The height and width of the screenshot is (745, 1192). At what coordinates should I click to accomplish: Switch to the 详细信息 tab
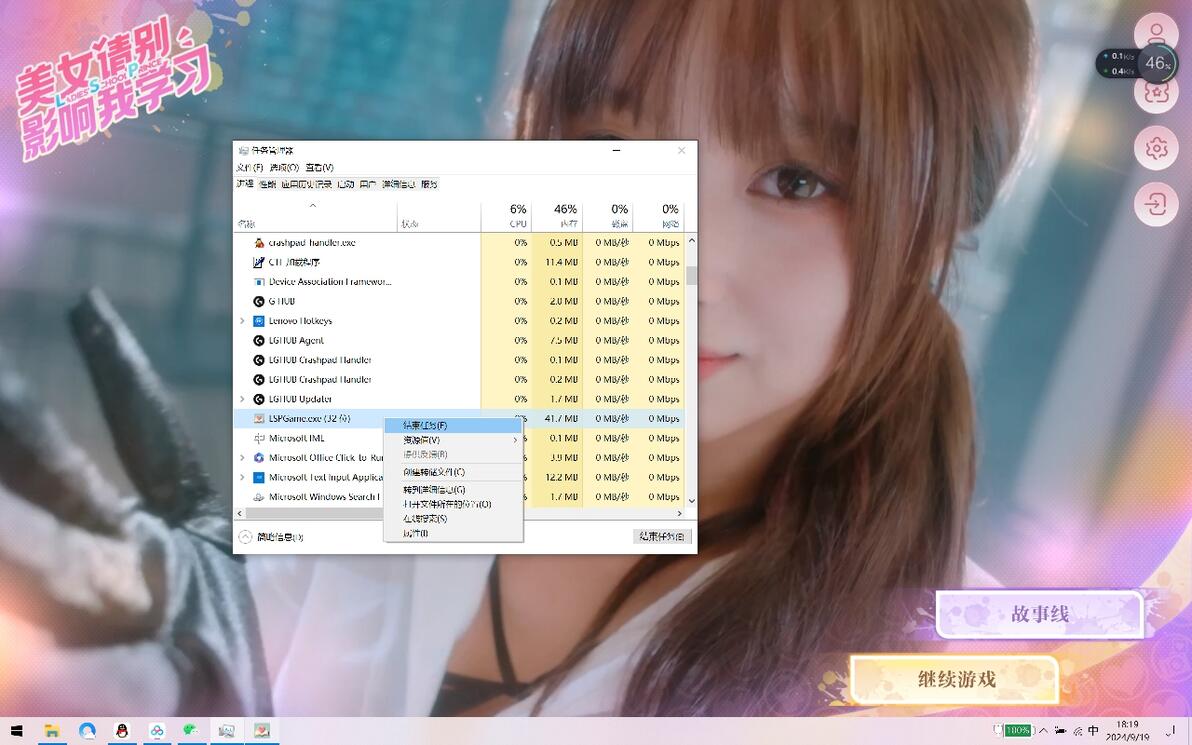(398, 184)
